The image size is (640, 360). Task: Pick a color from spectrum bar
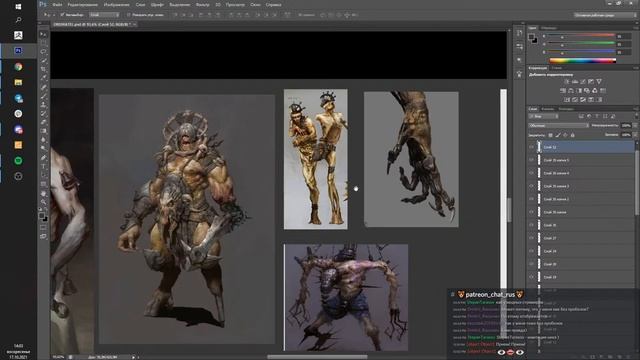[x=583, y=60]
